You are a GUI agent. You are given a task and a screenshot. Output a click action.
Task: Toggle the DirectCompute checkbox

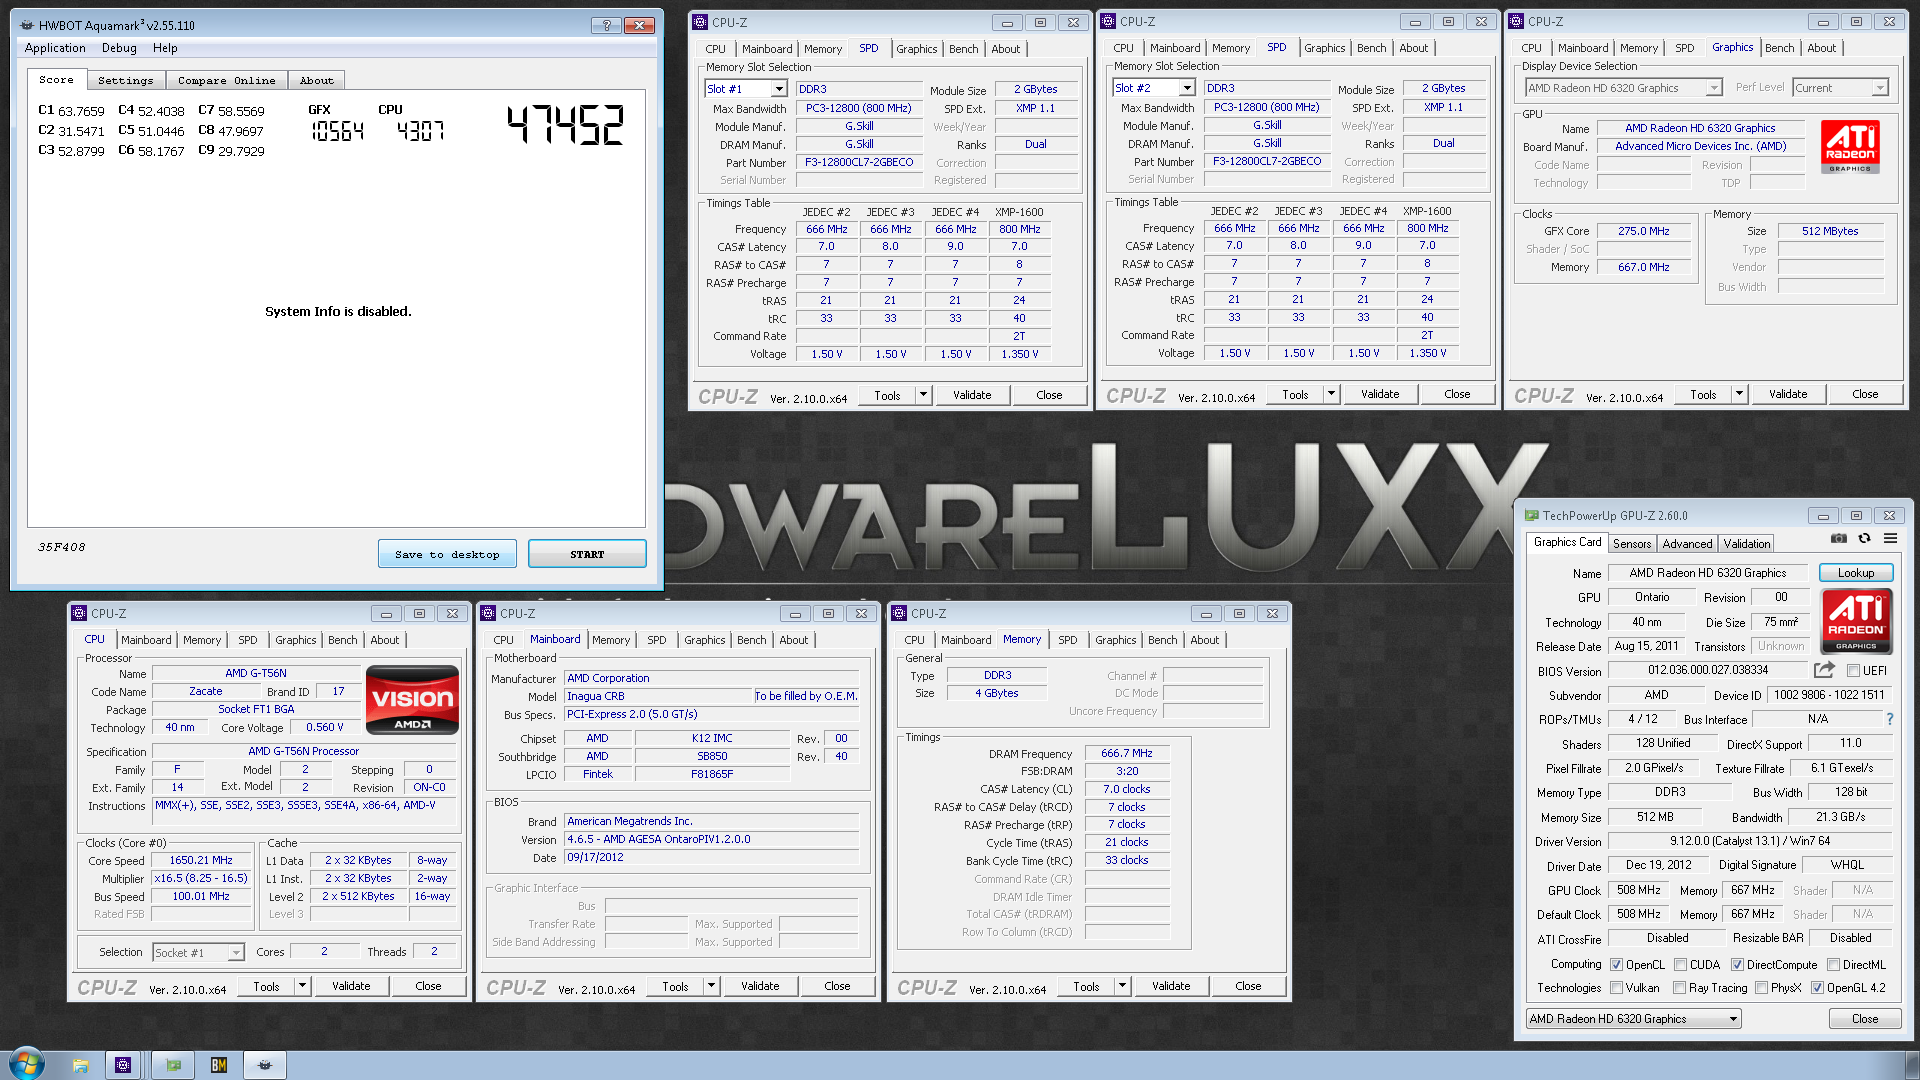1737,965
